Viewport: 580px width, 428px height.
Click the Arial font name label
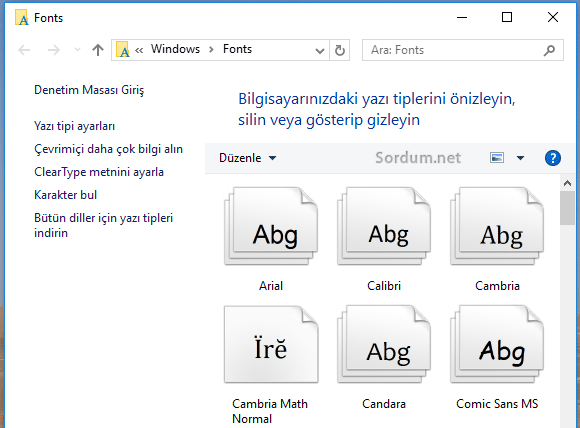coord(271,286)
